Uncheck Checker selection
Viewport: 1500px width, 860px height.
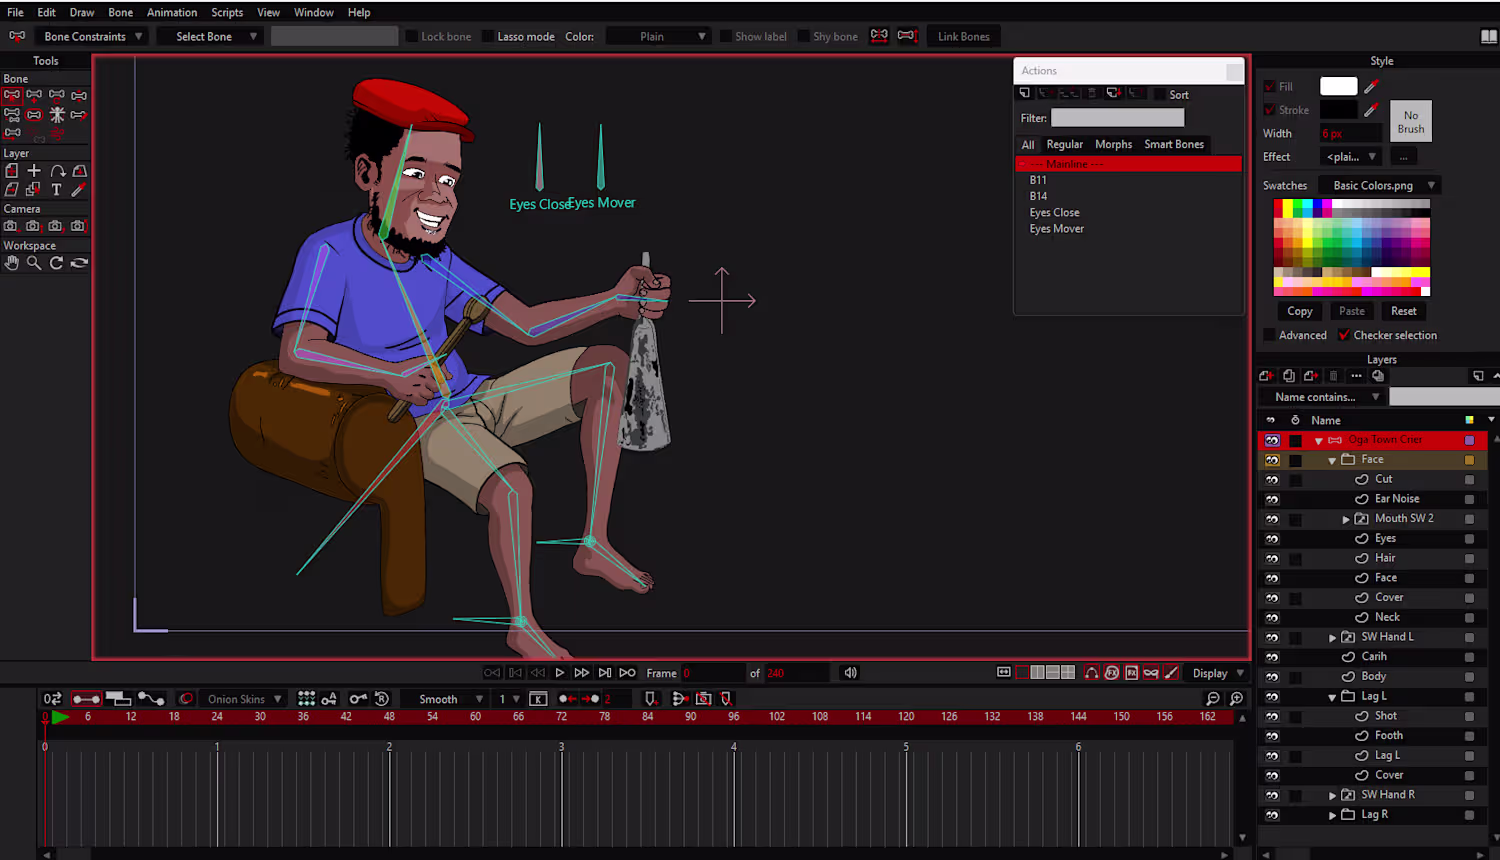click(x=1344, y=335)
